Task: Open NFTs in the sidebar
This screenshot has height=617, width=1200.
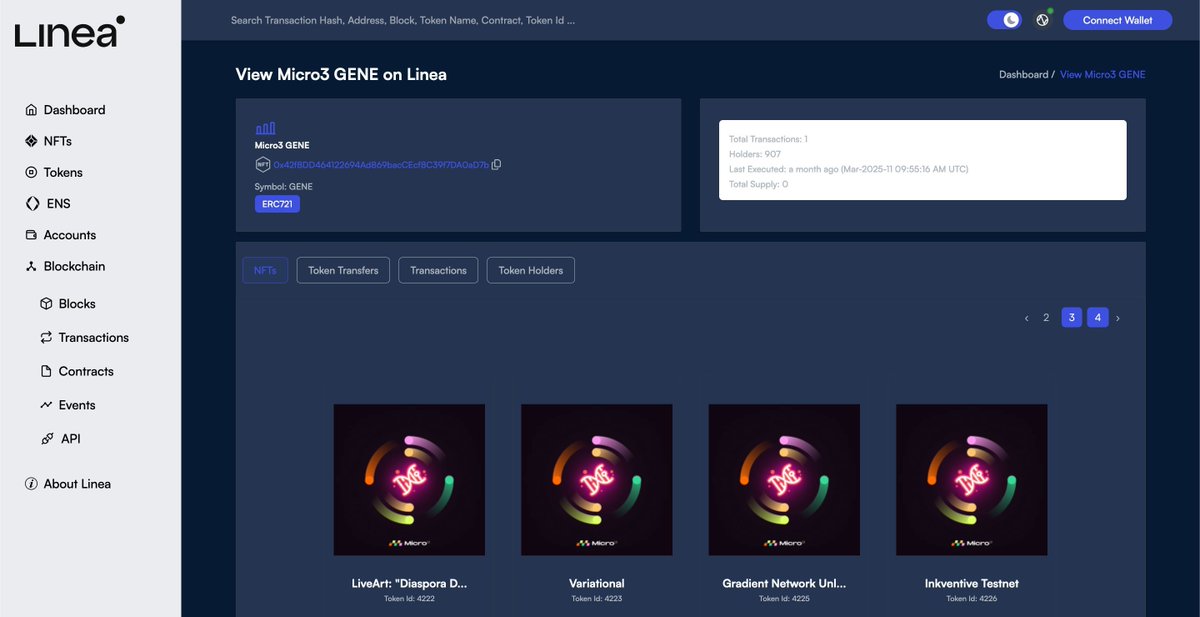Action: 58,141
